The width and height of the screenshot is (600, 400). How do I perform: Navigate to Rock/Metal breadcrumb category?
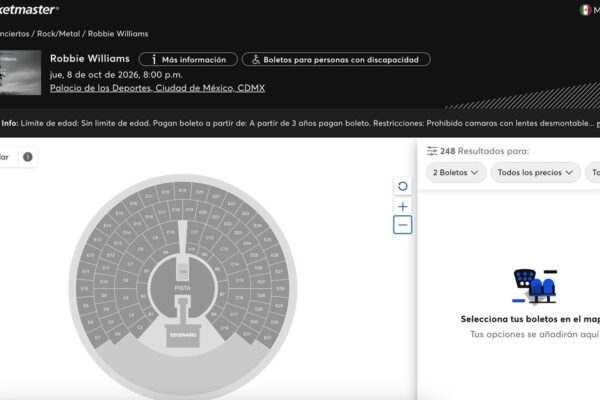59,33
